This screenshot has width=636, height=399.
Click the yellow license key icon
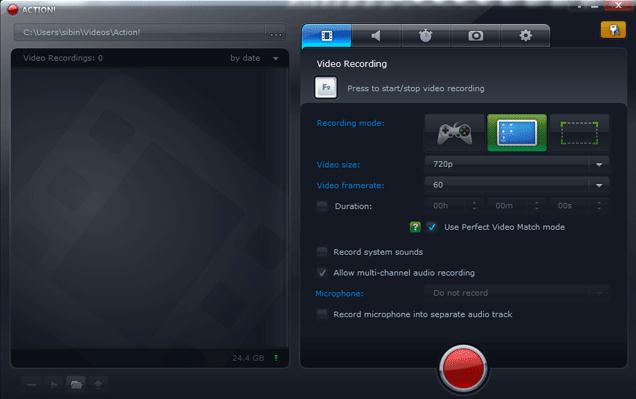coord(613,30)
